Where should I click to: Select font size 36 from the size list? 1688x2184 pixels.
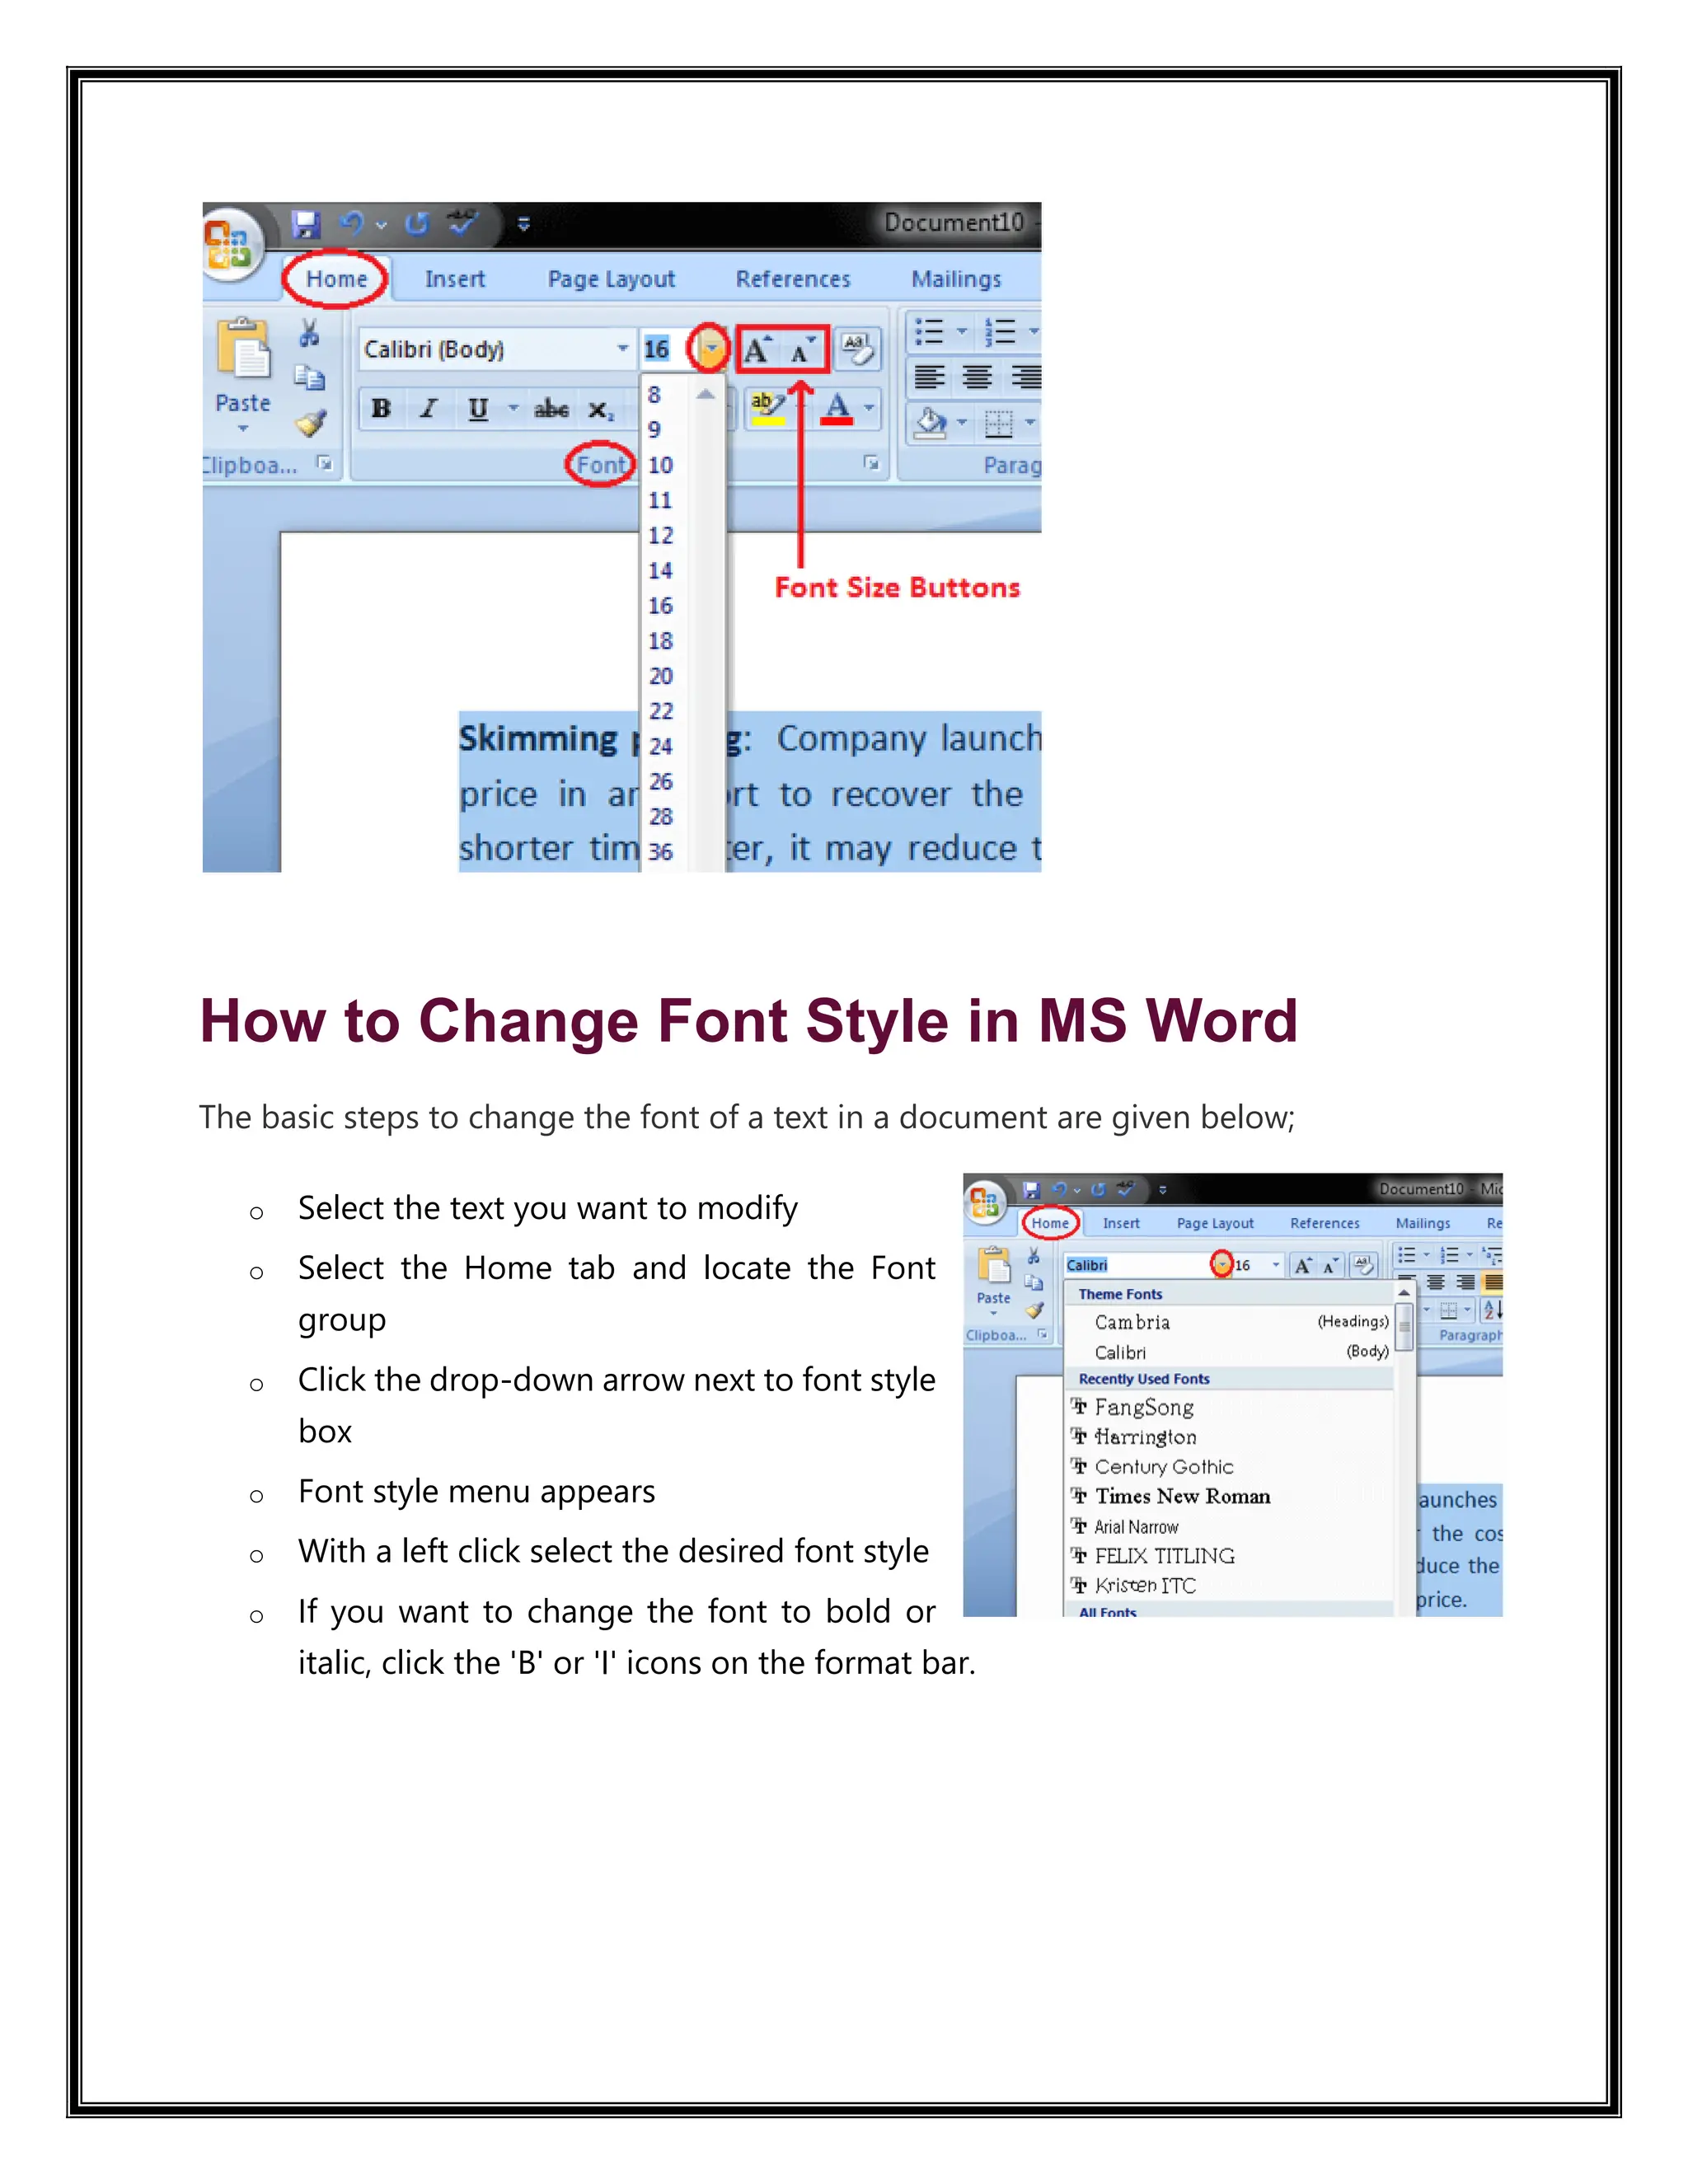coord(660,852)
